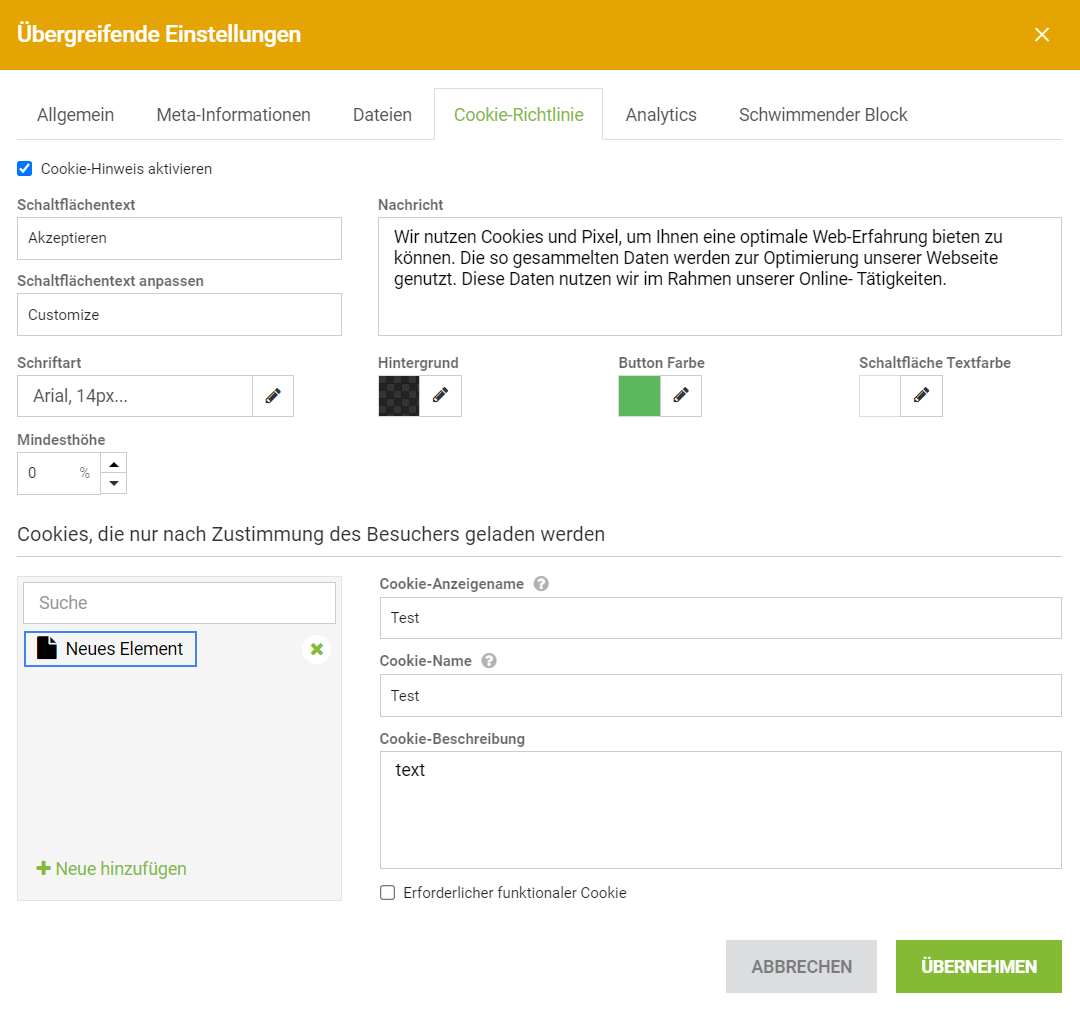Decrement Mindesthöhe with the down arrow
This screenshot has height=1009, width=1080.
tap(113, 484)
